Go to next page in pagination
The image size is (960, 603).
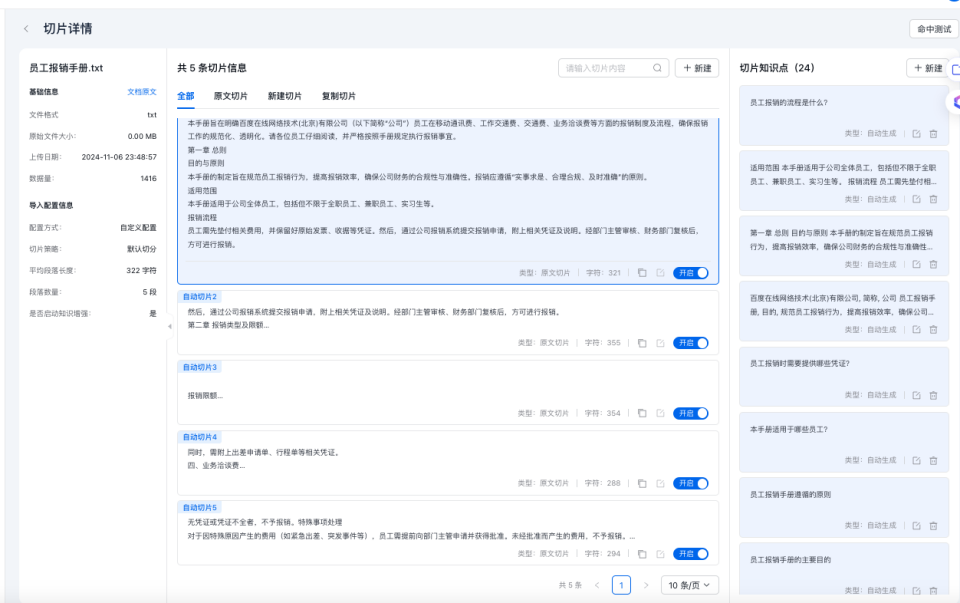tap(646, 585)
